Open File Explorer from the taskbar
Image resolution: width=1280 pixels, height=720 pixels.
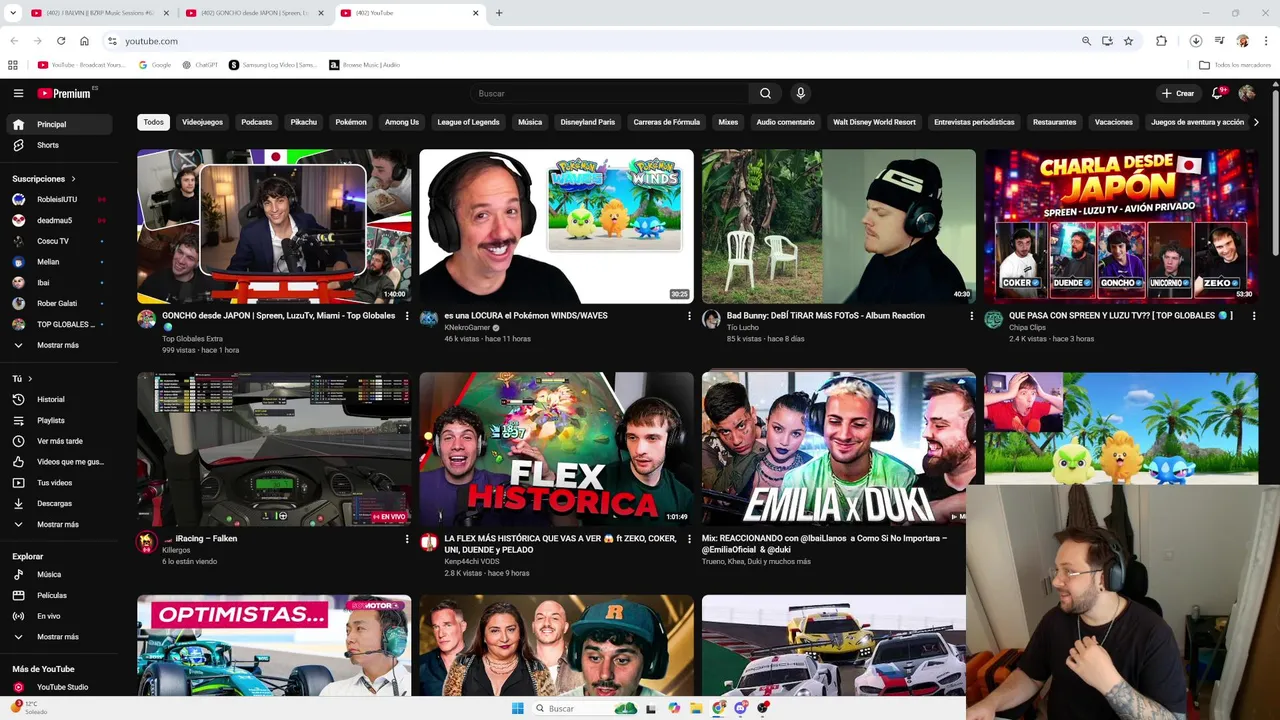(x=696, y=708)
